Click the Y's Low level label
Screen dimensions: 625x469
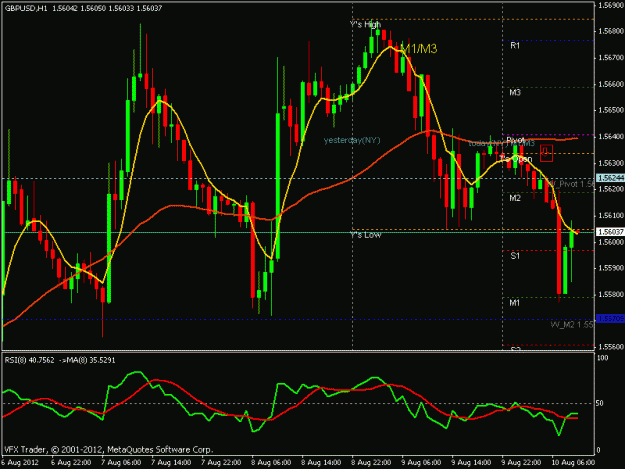366,235
